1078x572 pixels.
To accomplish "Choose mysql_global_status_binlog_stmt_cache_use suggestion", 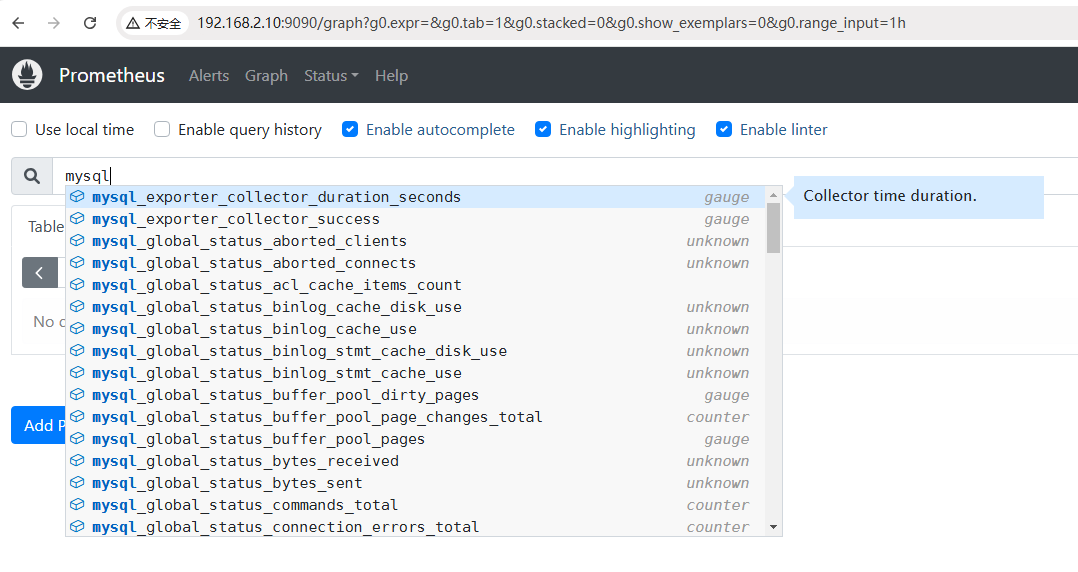I will 415,373.
